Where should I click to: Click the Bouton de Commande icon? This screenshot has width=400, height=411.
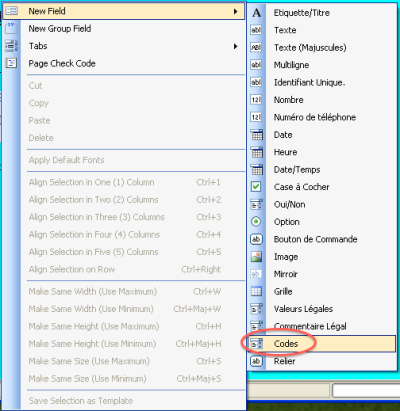tap(256, 239)
